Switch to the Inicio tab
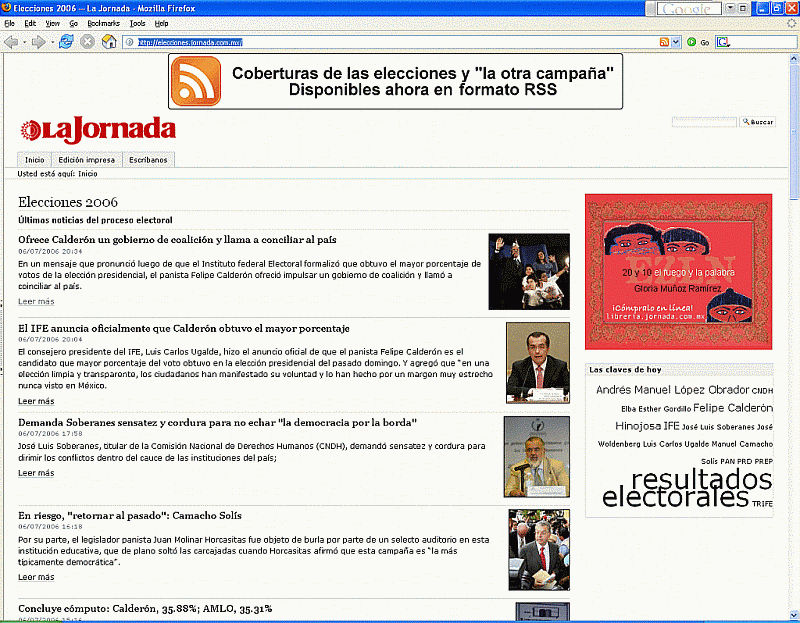800x623 pixels. point(35,160)
